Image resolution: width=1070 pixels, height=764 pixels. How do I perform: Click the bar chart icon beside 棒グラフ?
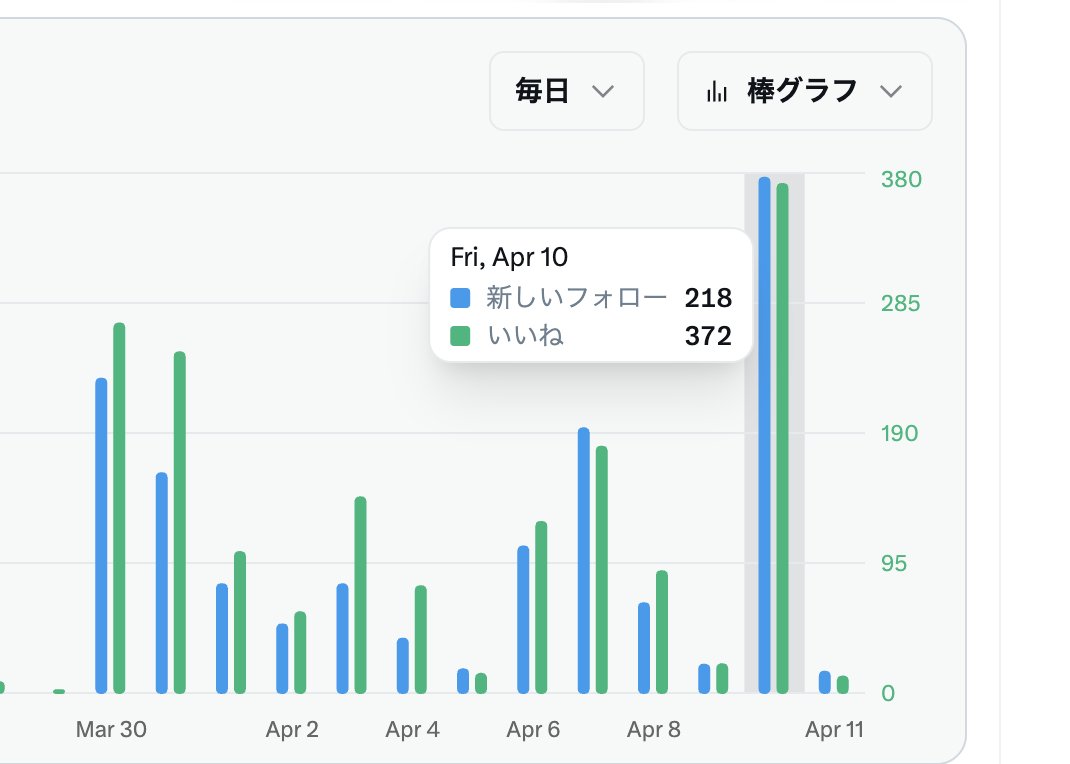point(717,91)
